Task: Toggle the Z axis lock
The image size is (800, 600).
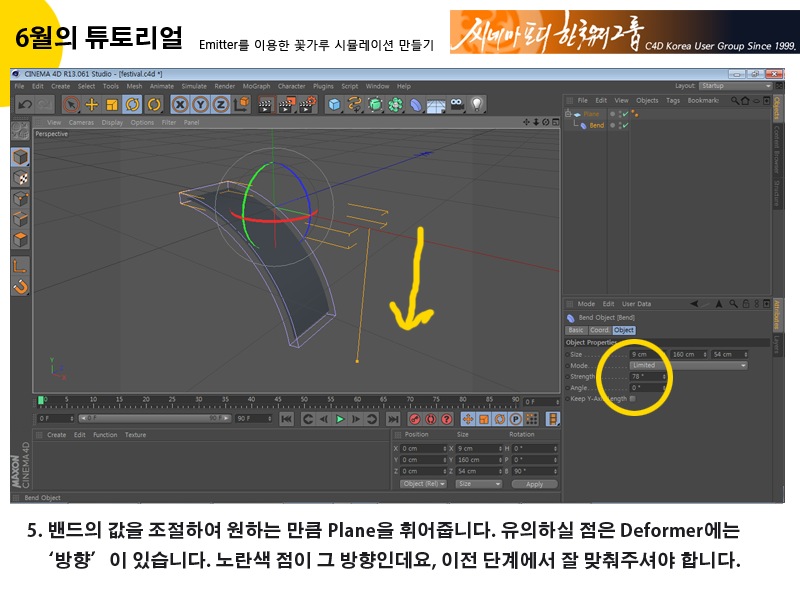Action: tap(220, 105)
